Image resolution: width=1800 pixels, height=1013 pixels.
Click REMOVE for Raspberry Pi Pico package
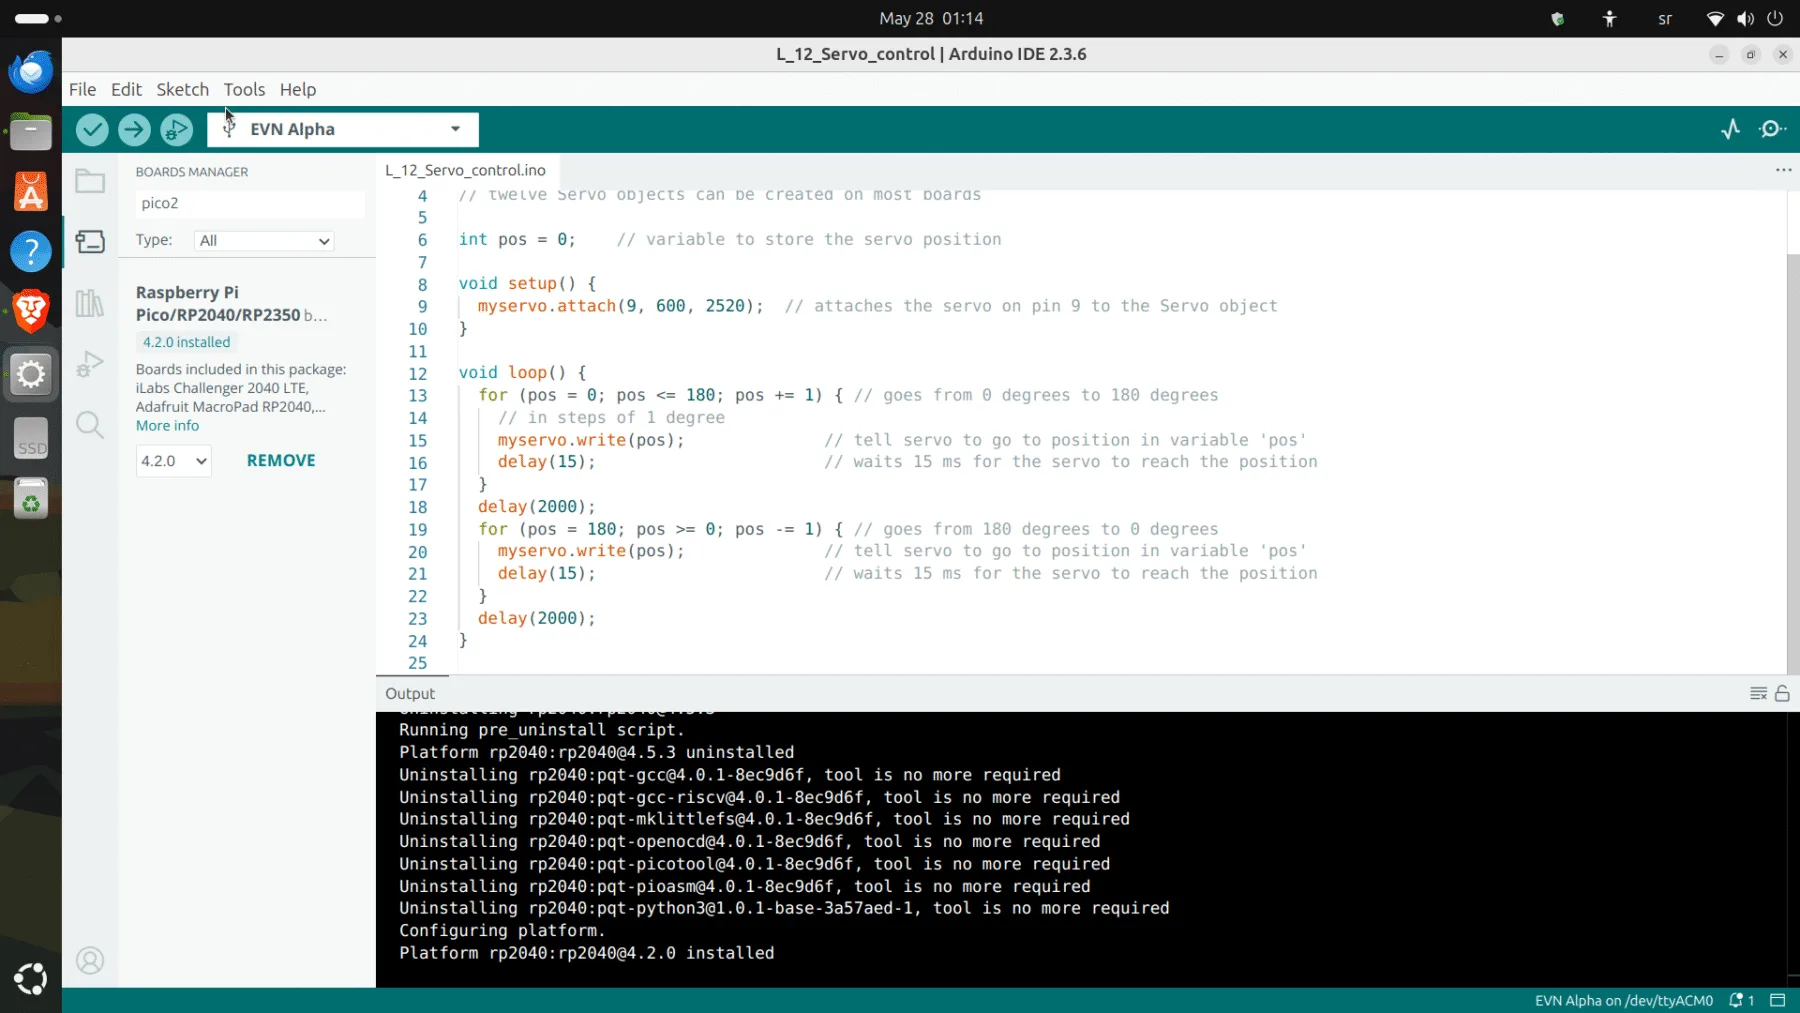point(281,461)
